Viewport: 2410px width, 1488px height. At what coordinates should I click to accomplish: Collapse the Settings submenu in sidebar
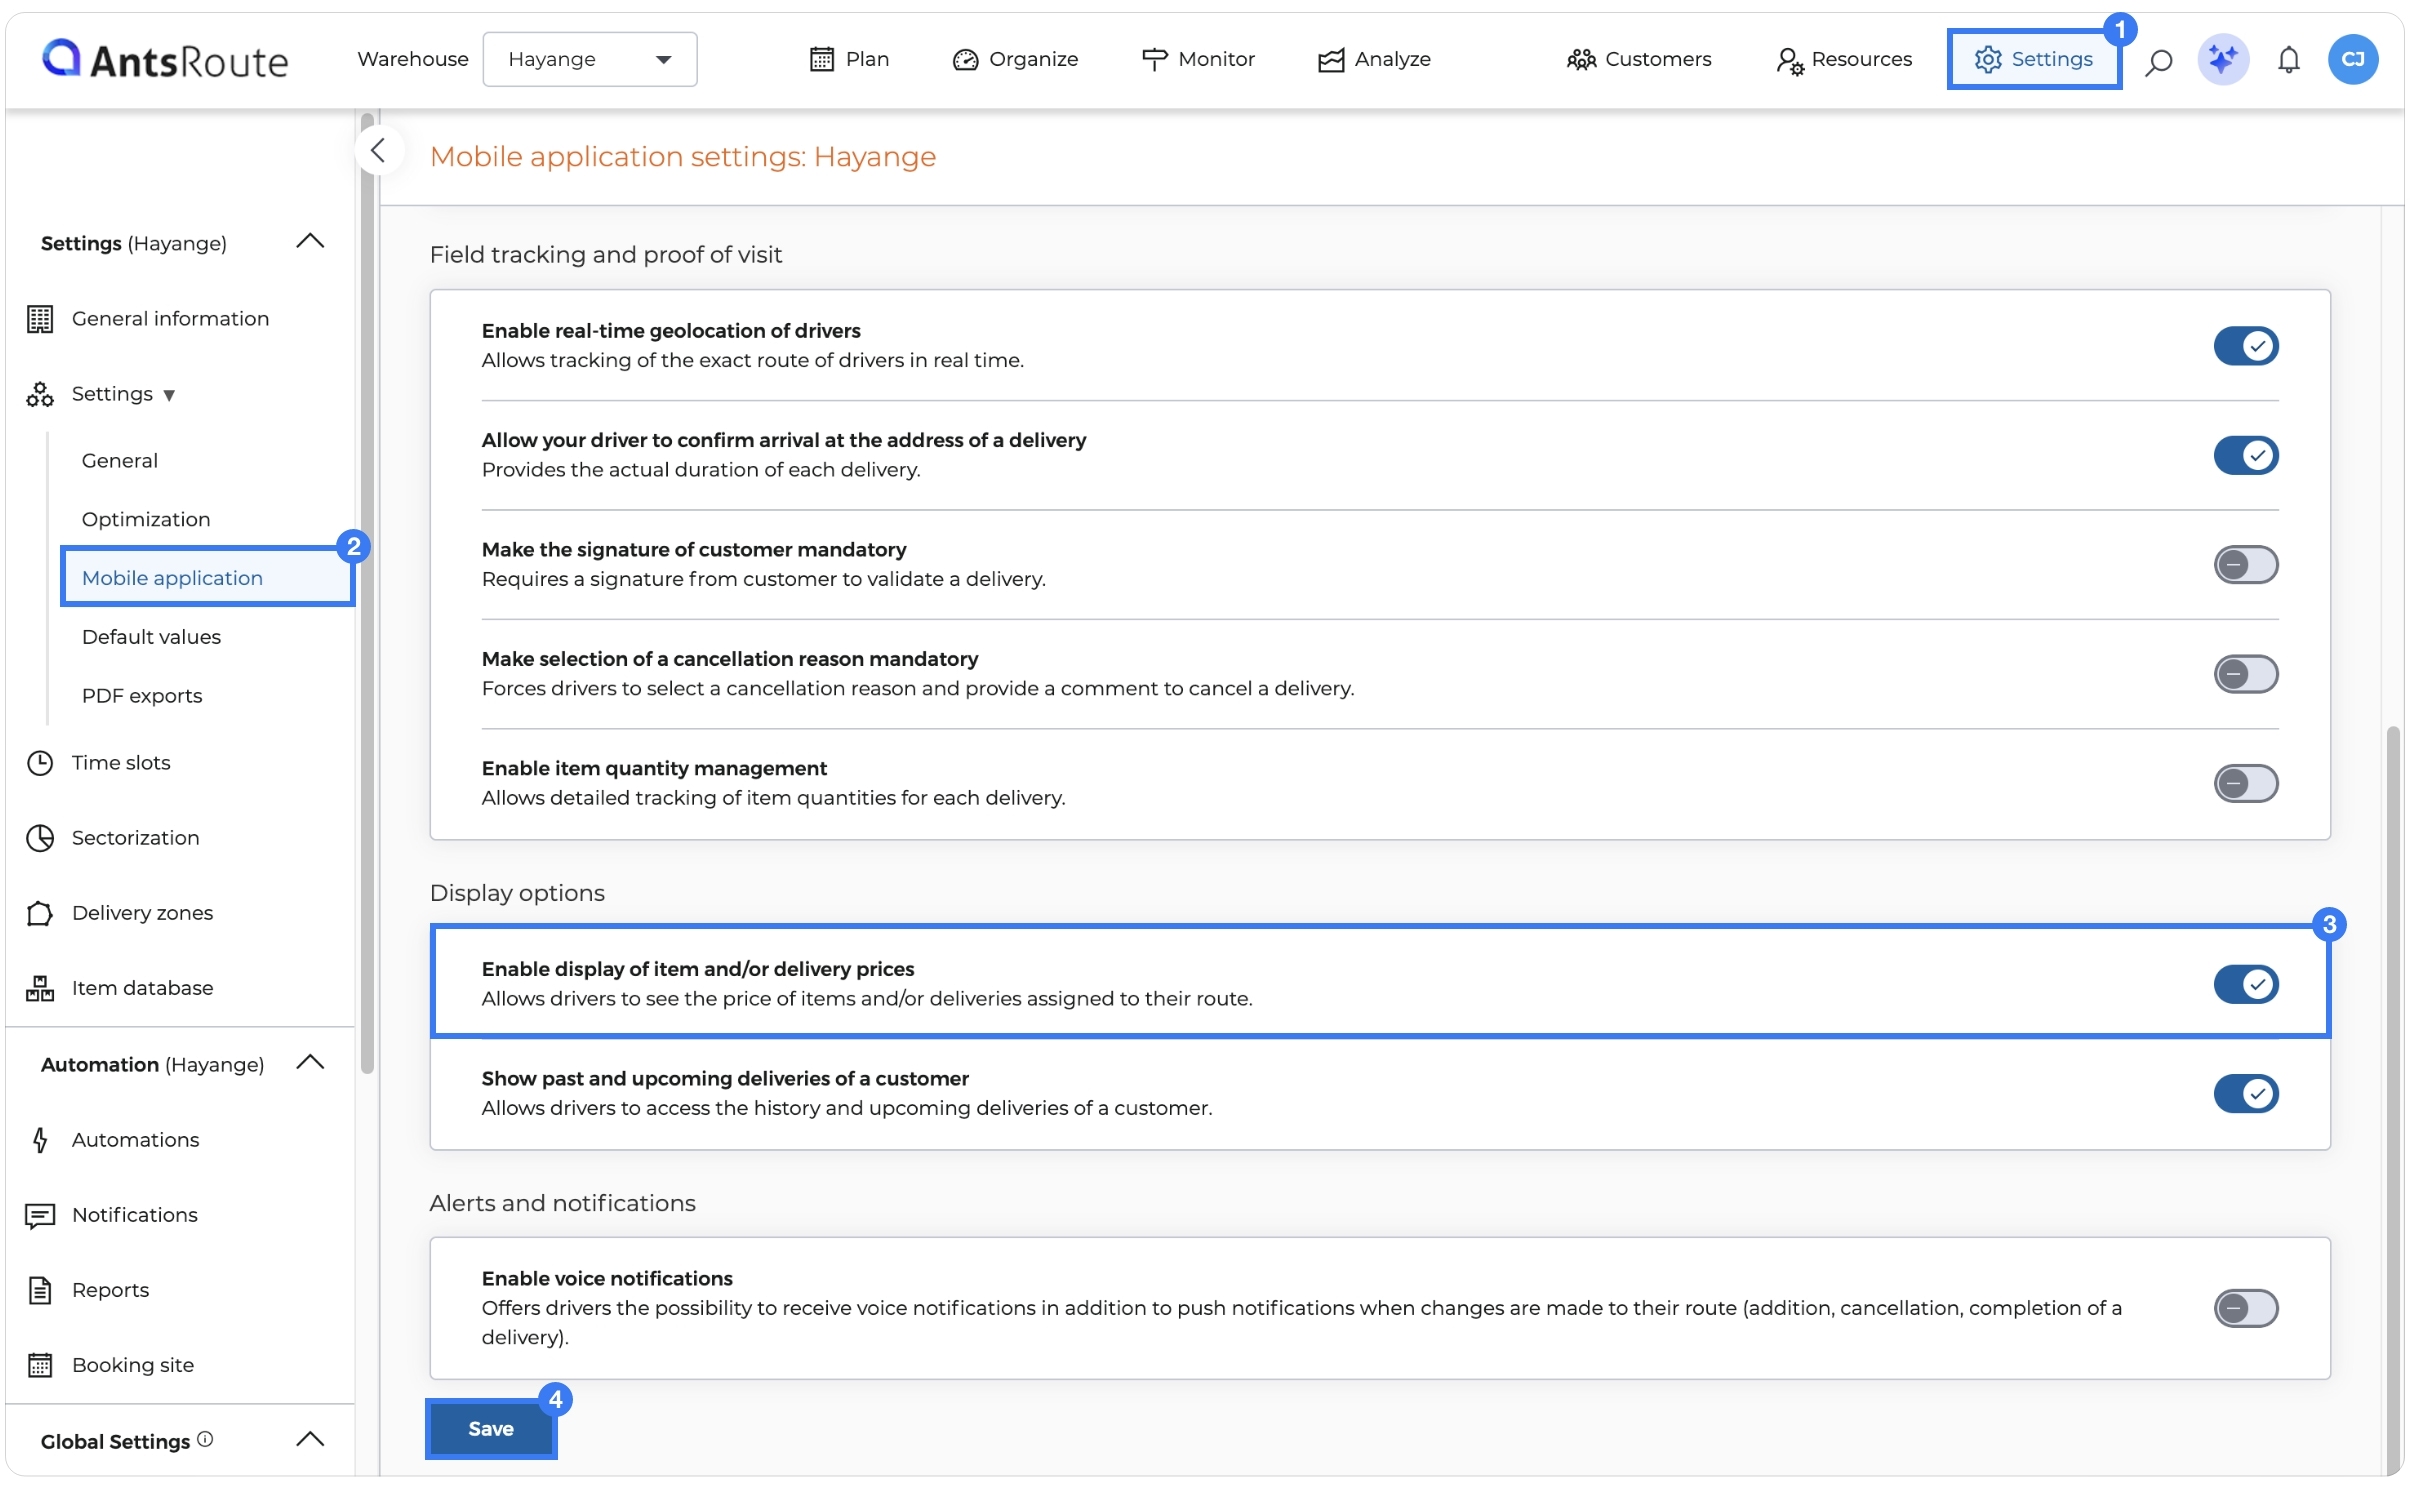tap(169, 394)
